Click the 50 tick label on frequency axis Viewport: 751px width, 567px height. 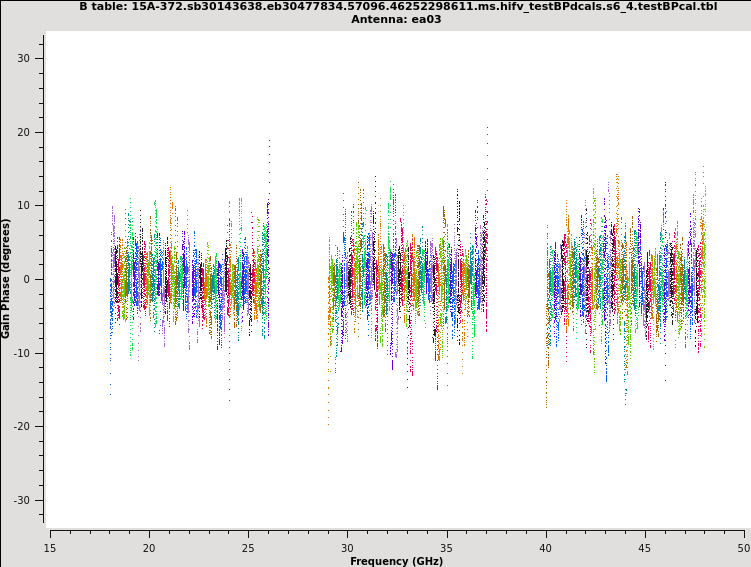(x=743, y=547)
